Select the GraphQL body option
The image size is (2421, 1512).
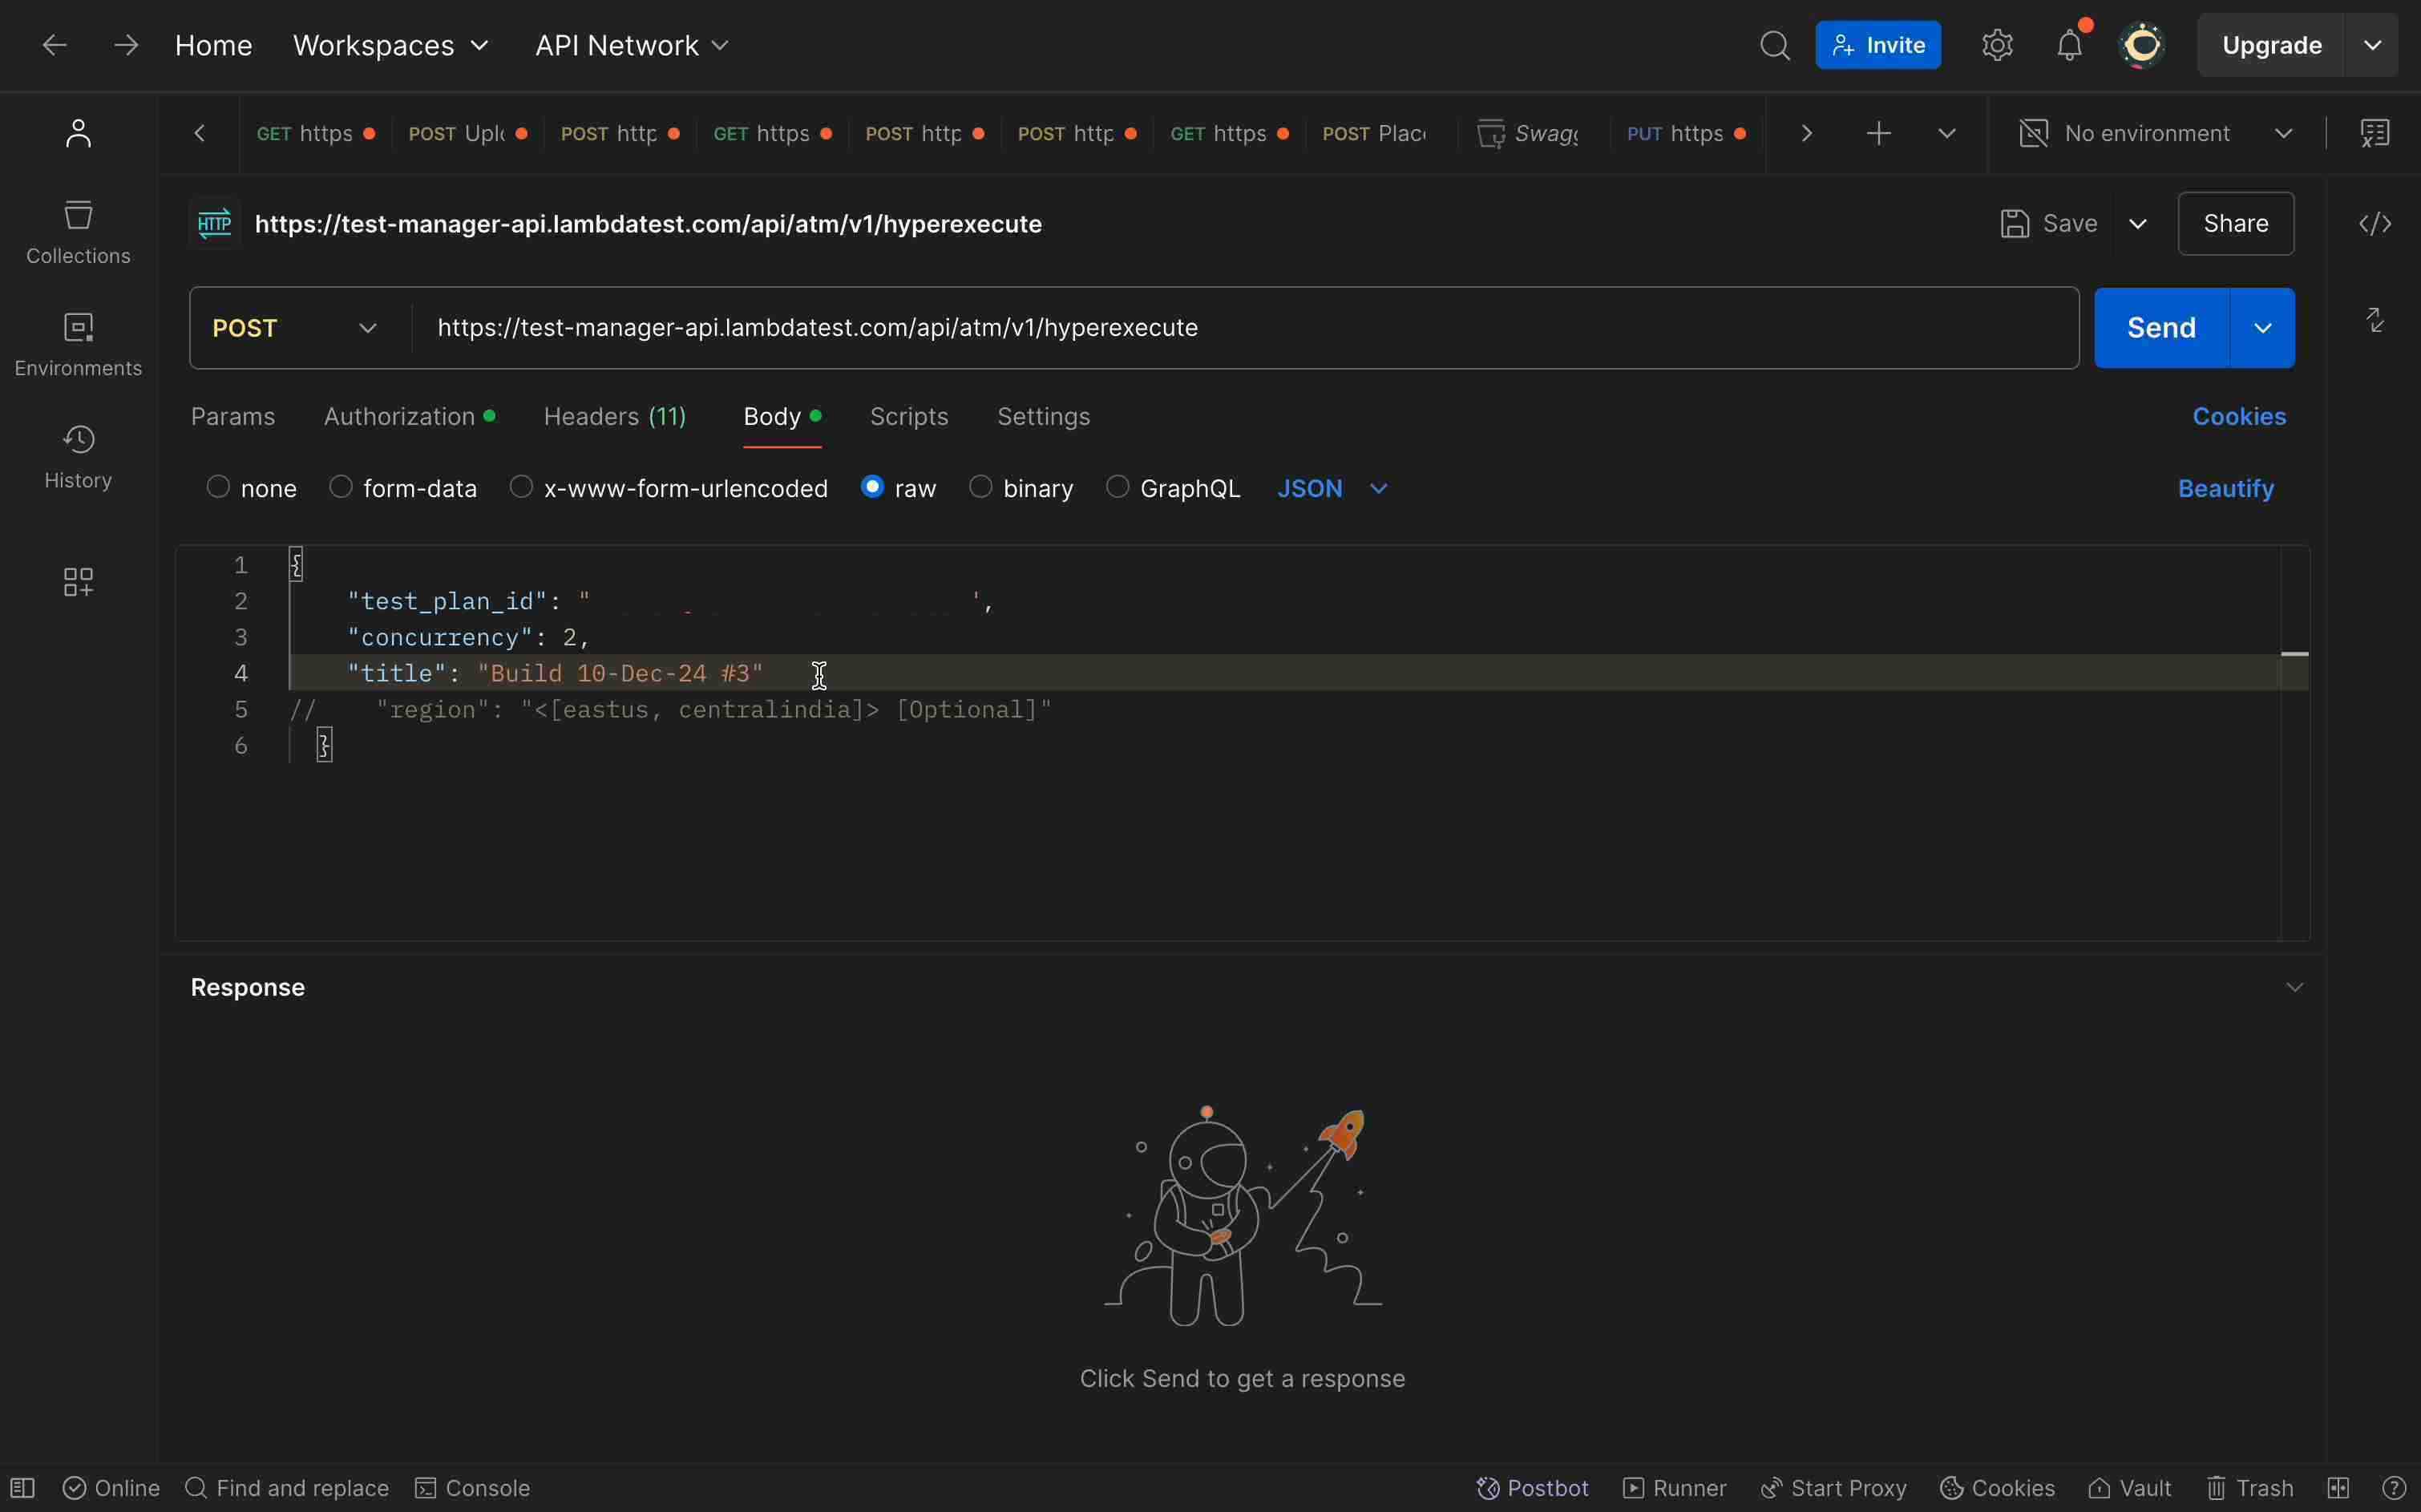1117,487
